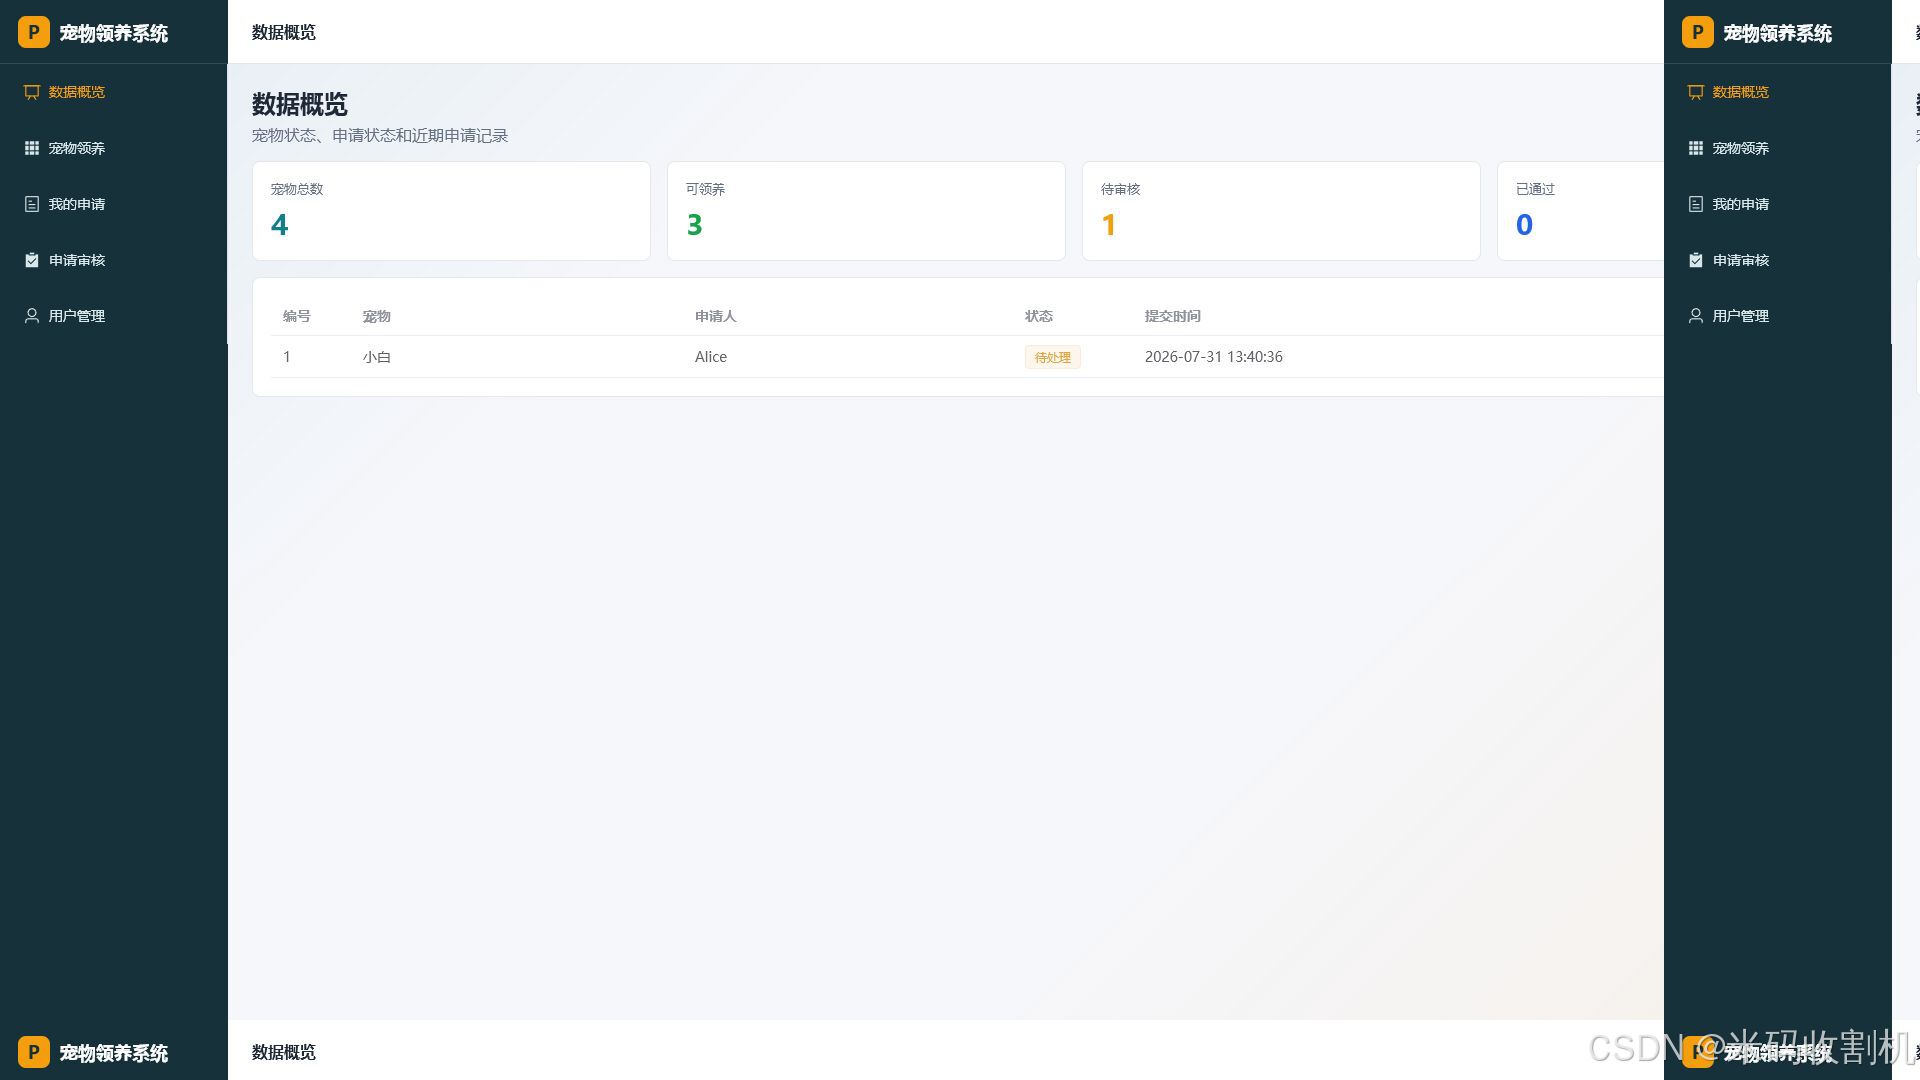Click the blue value 0 in 已通过 card
This screenshot has height=1080, width=1920.
pyautogui.click(x=1524, y=225)
